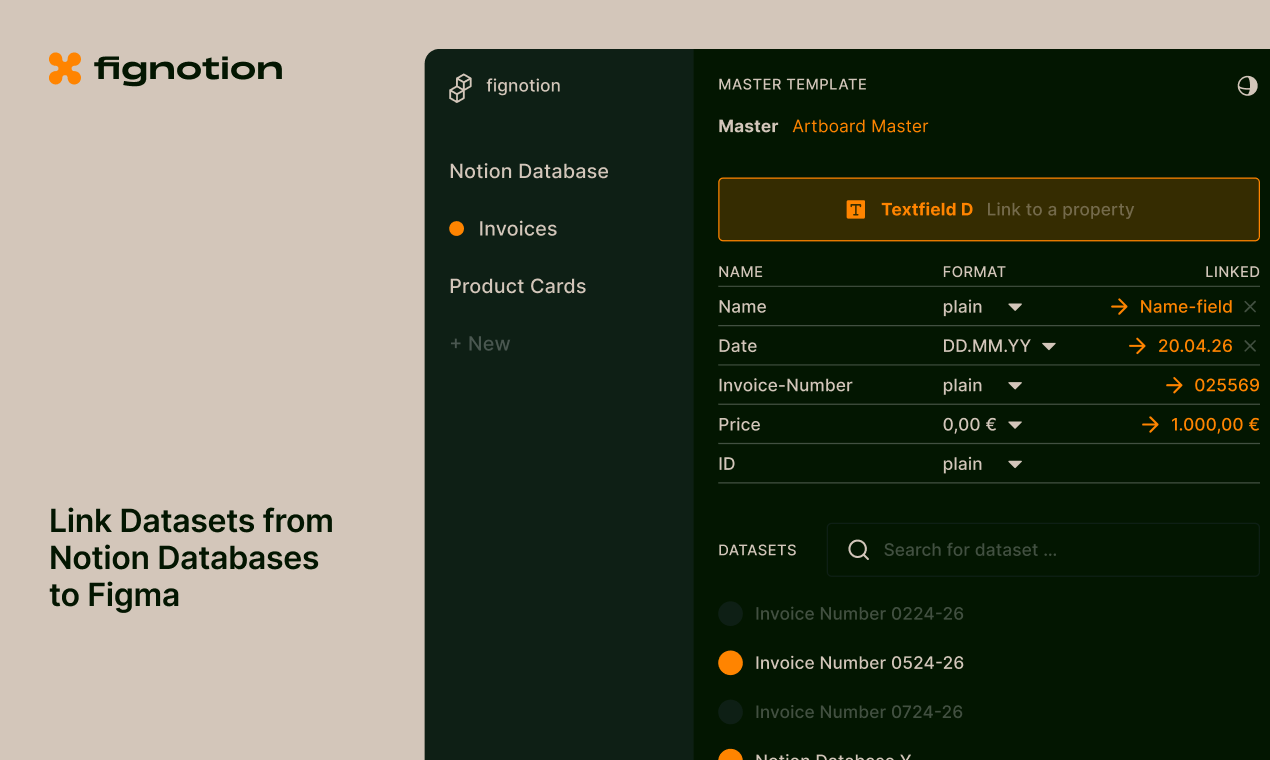
Task: Add a new entry with + New
Action: [480, 343]
